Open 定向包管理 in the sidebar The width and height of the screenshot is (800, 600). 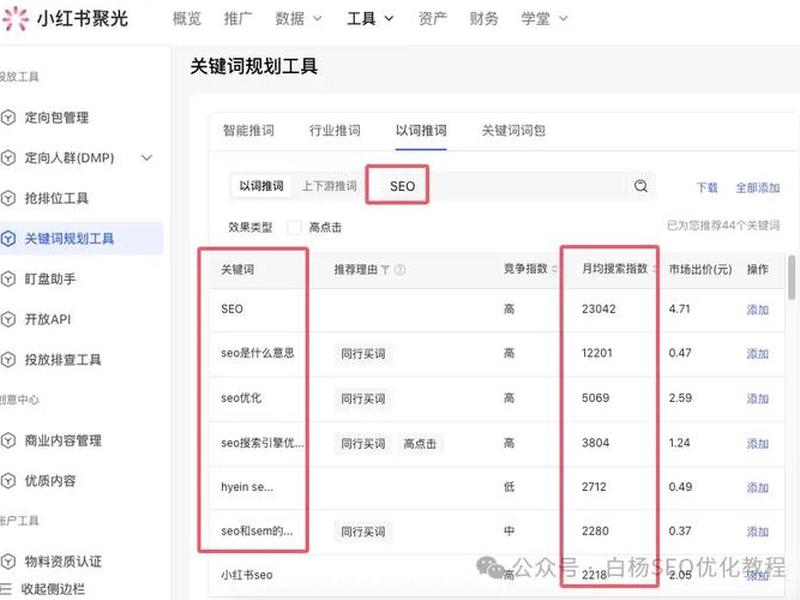(x=57, y=118)
